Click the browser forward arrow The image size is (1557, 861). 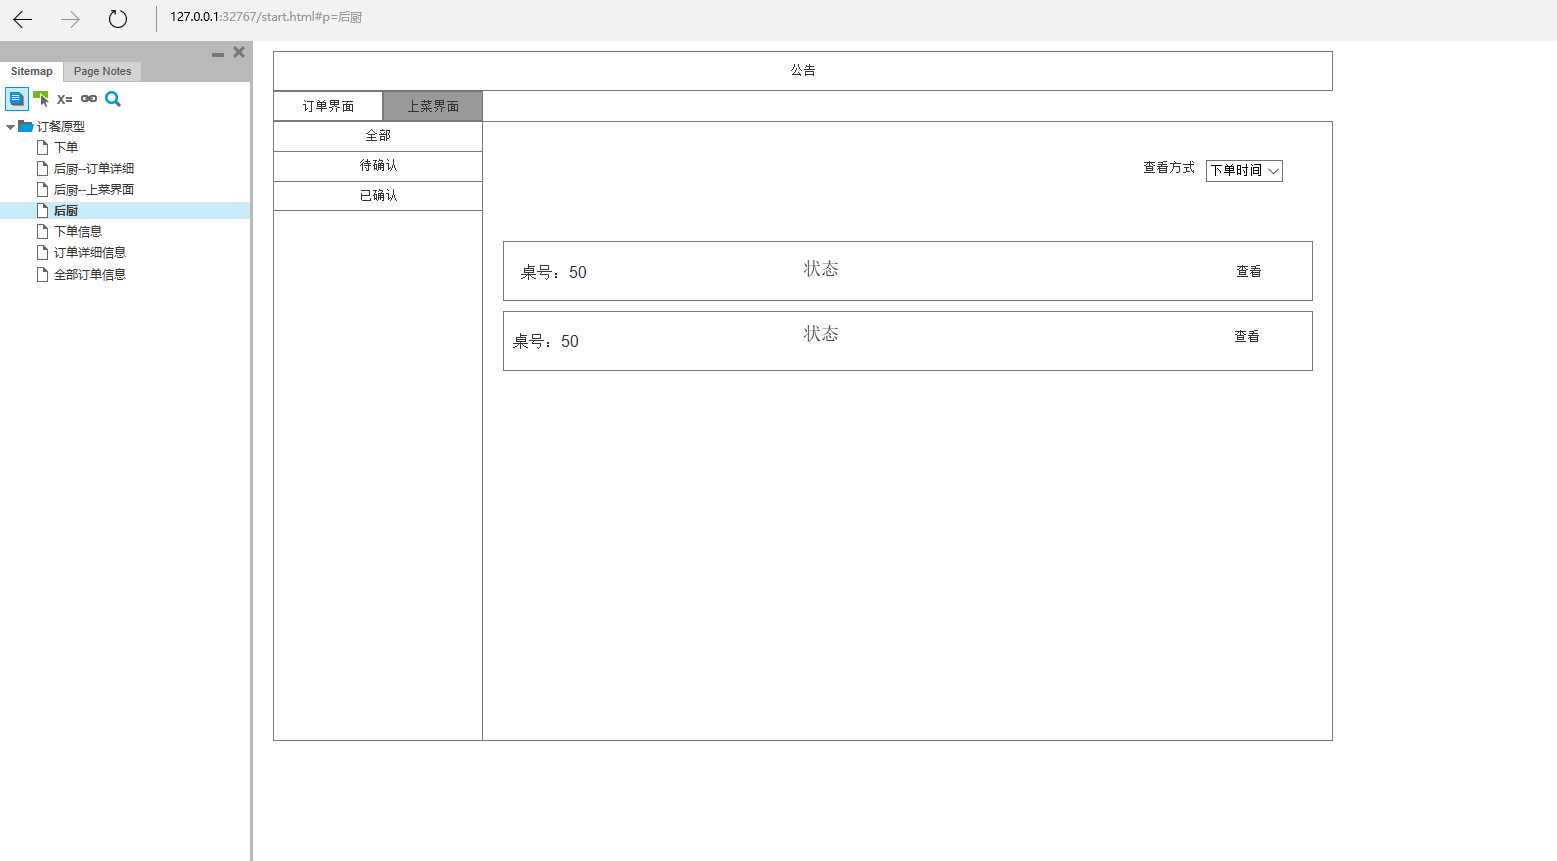70,19
